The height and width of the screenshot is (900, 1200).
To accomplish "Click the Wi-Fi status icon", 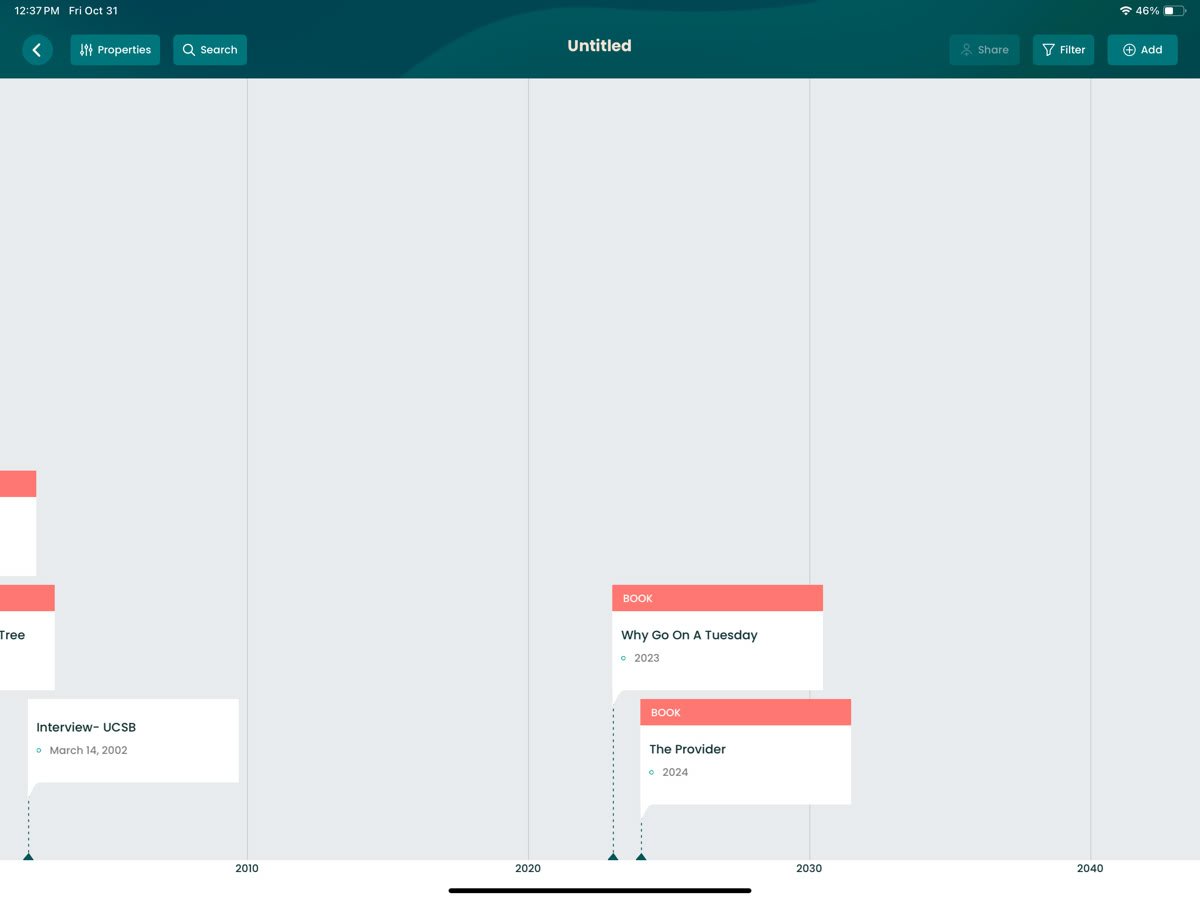I will coord(1126,11).
